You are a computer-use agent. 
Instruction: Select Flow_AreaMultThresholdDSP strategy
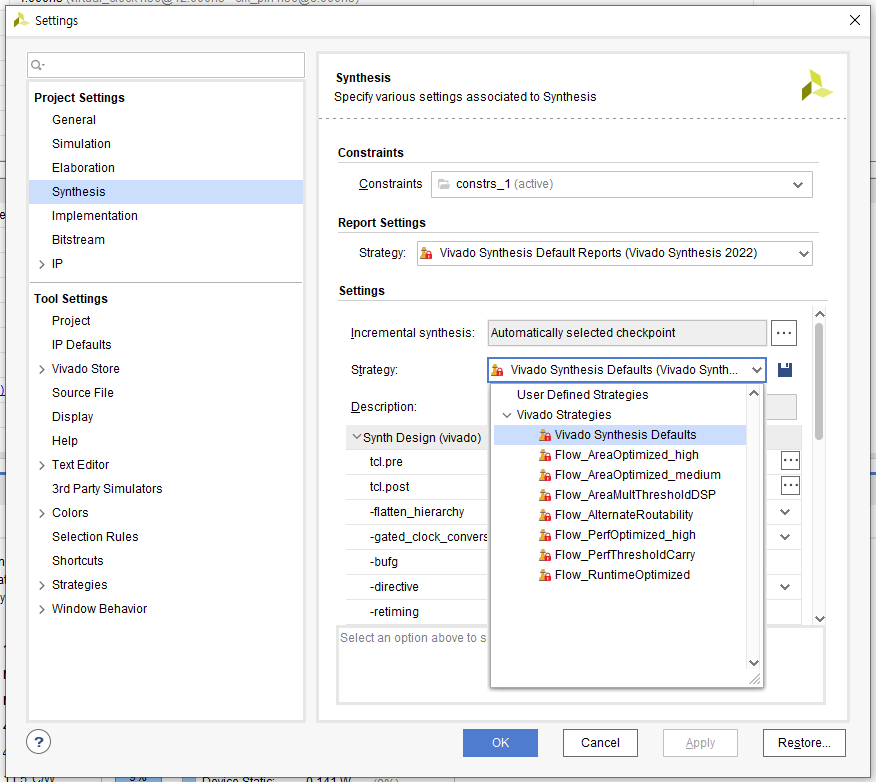[620, 495]
